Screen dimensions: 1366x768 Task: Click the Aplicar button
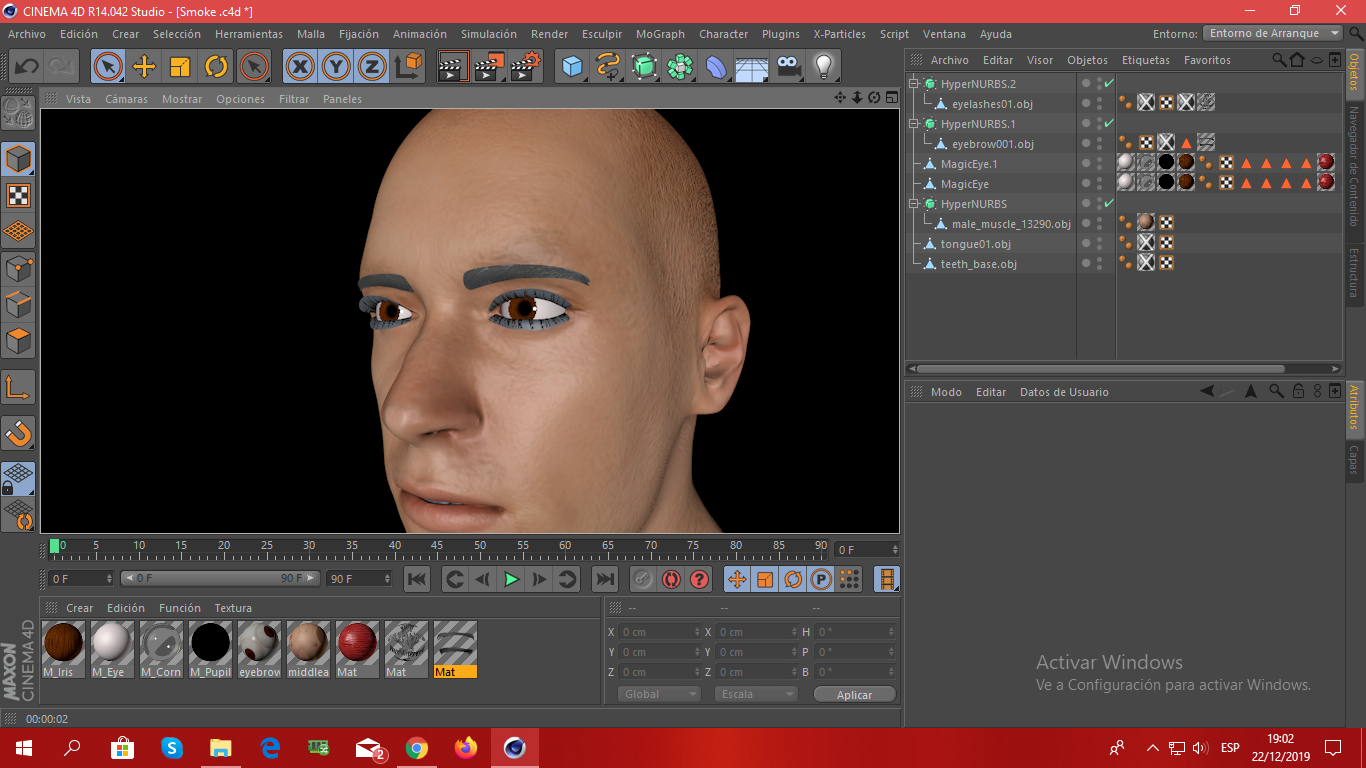pyautogui.click(x=854, y=694)
